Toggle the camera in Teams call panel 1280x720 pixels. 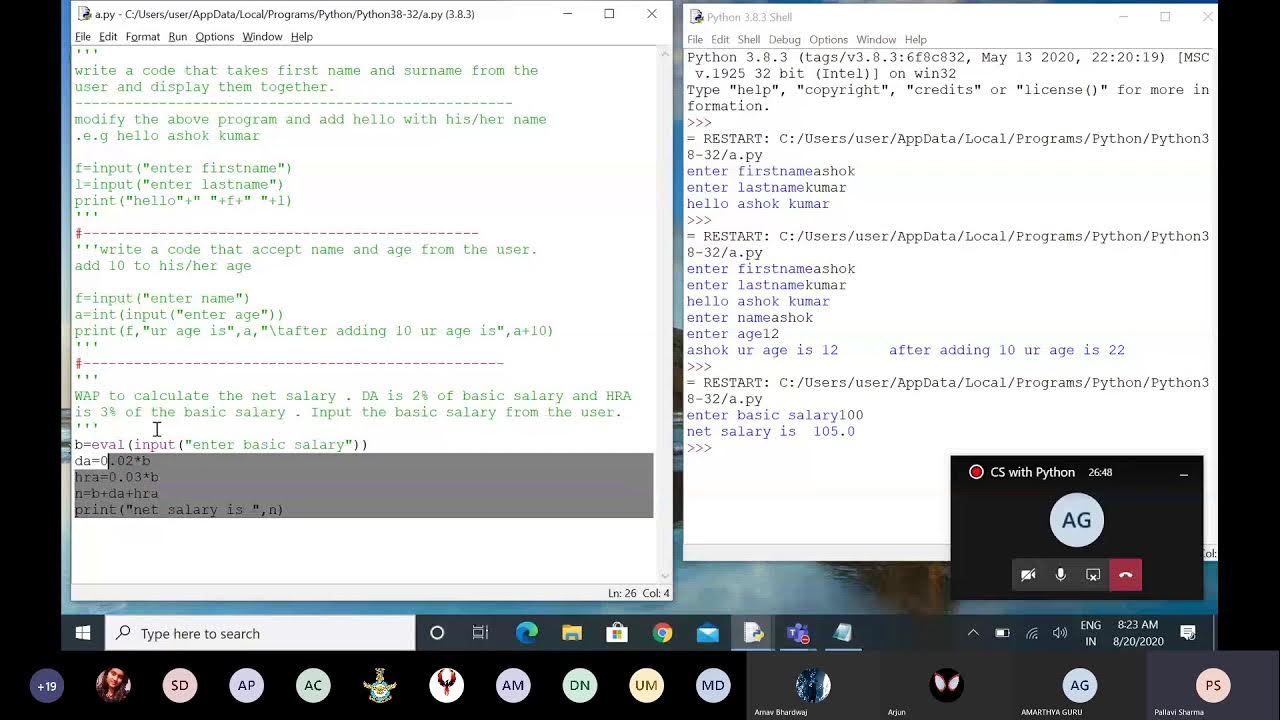point(1028,575)
